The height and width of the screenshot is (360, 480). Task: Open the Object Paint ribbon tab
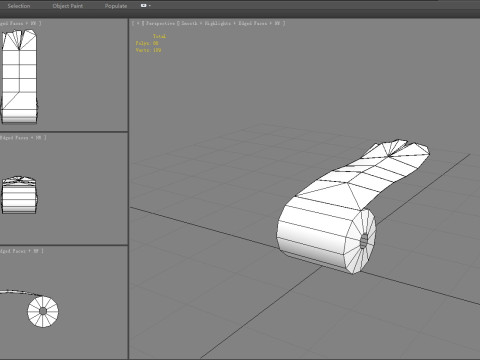(x=68, y=6)
